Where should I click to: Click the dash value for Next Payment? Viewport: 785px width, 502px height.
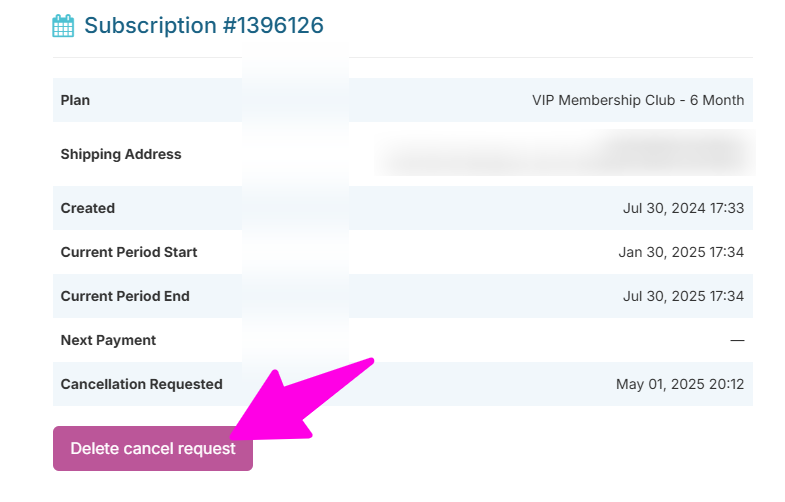[737, 340]
